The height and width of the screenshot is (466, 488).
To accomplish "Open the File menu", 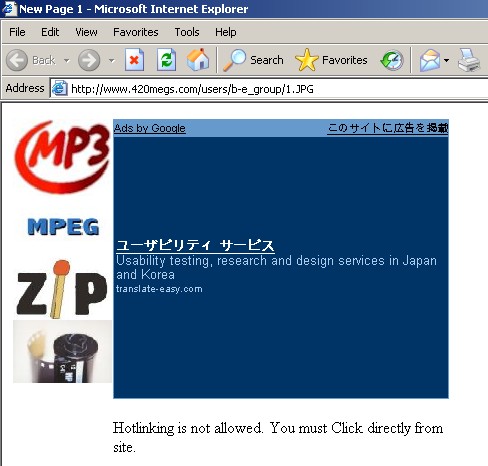I will 17,32.
